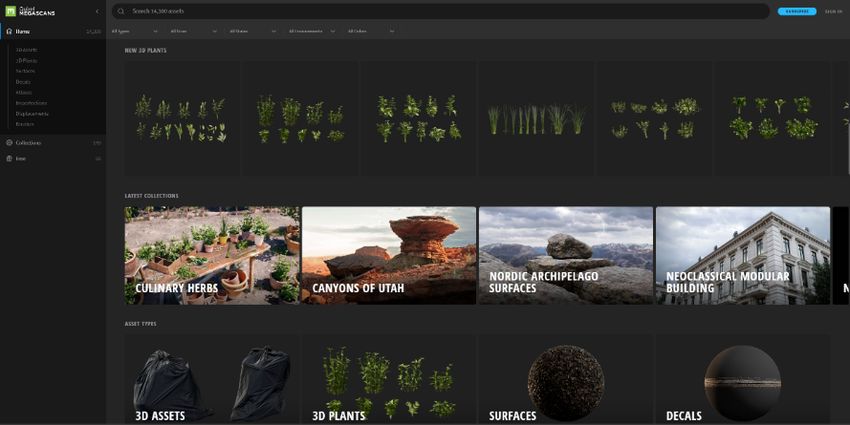Open Decals in sidebar list

click(23, 82)
